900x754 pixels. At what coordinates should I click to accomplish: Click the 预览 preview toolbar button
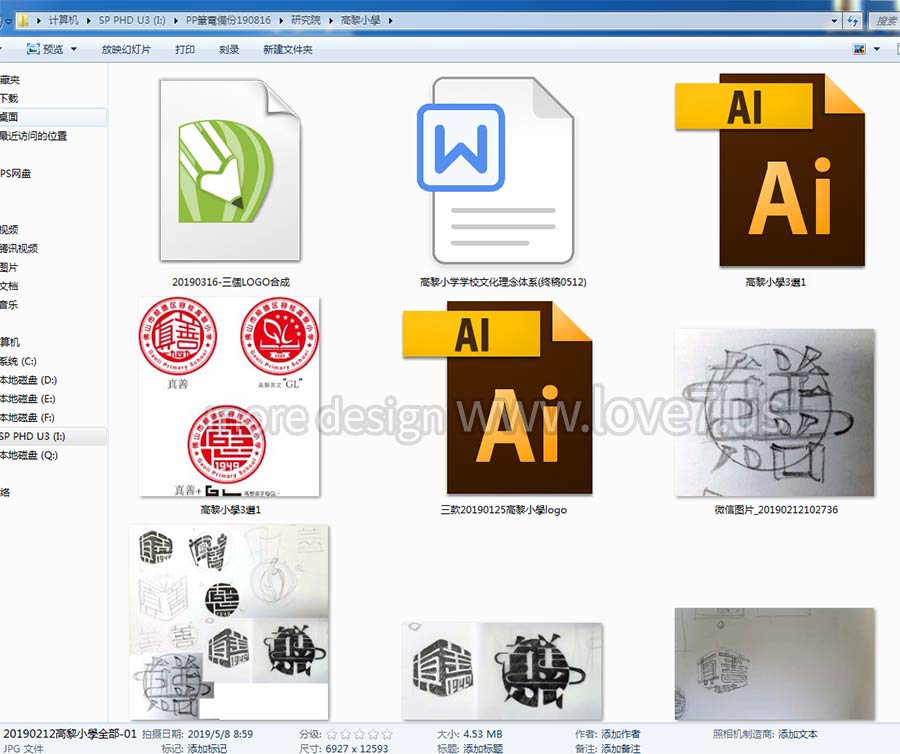(x=45, y=49)
